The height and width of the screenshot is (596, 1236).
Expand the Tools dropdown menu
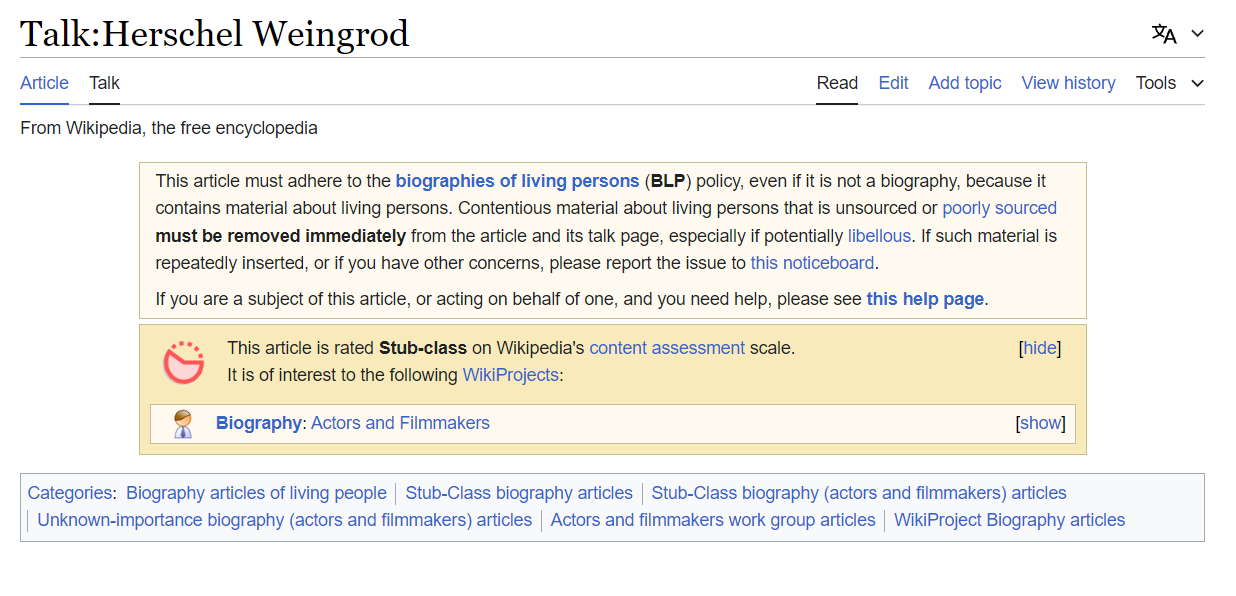tap(1170, 83)
